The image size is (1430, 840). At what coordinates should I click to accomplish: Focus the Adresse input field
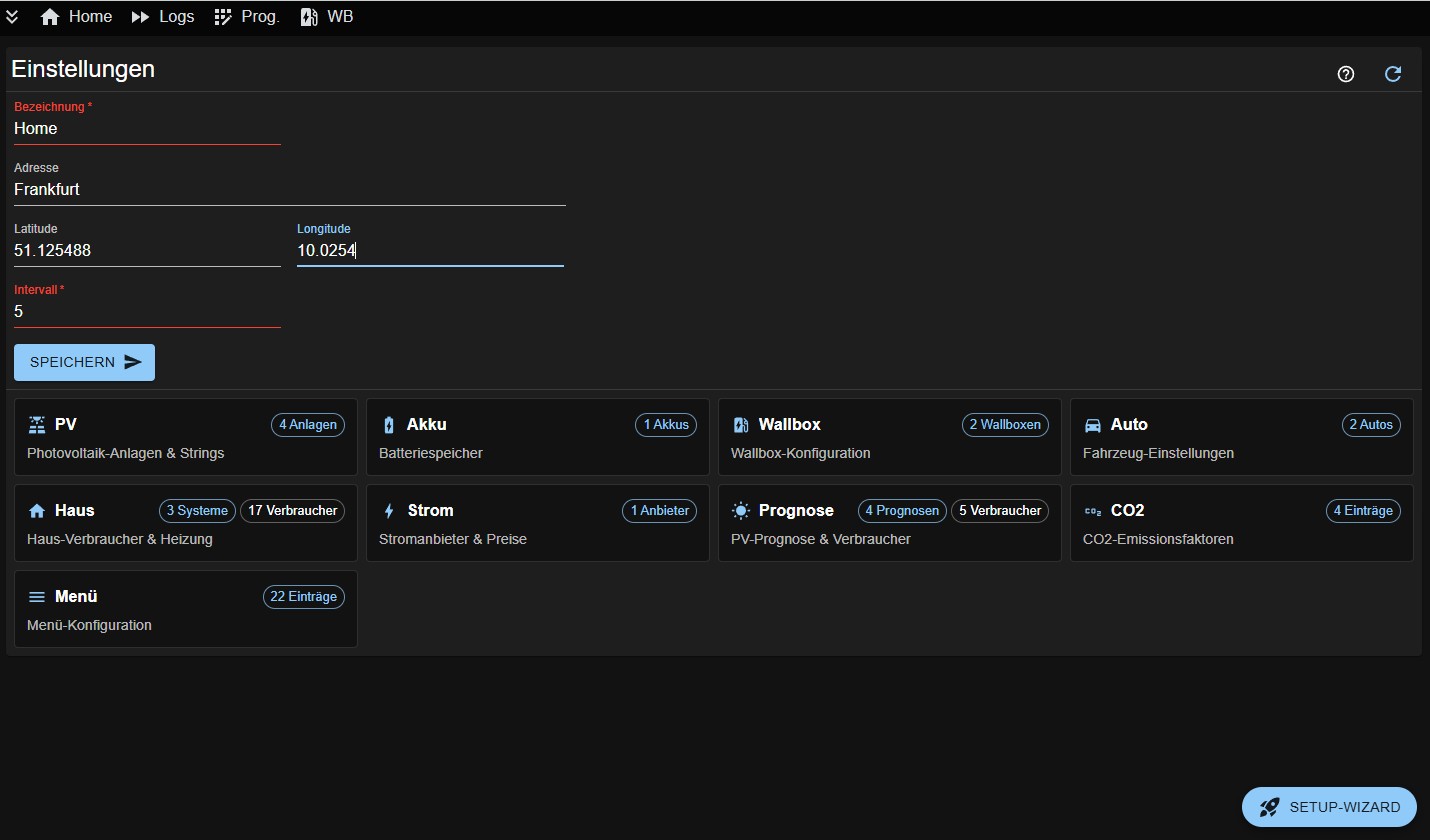[x=289, y=189]
